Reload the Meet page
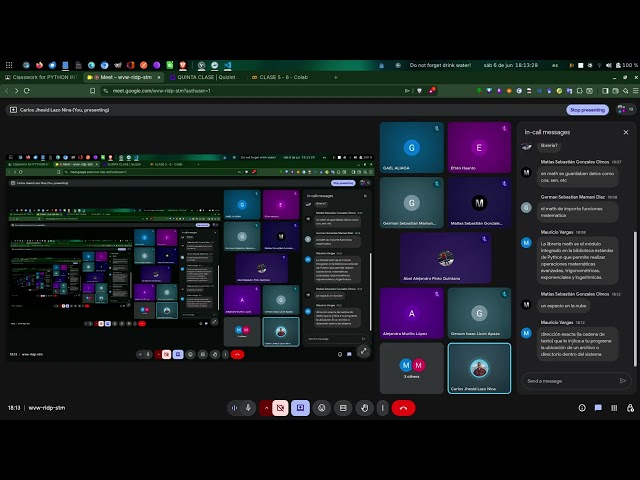Image resolution: width=640 pixels, height=480 pixels. (27, 91)
